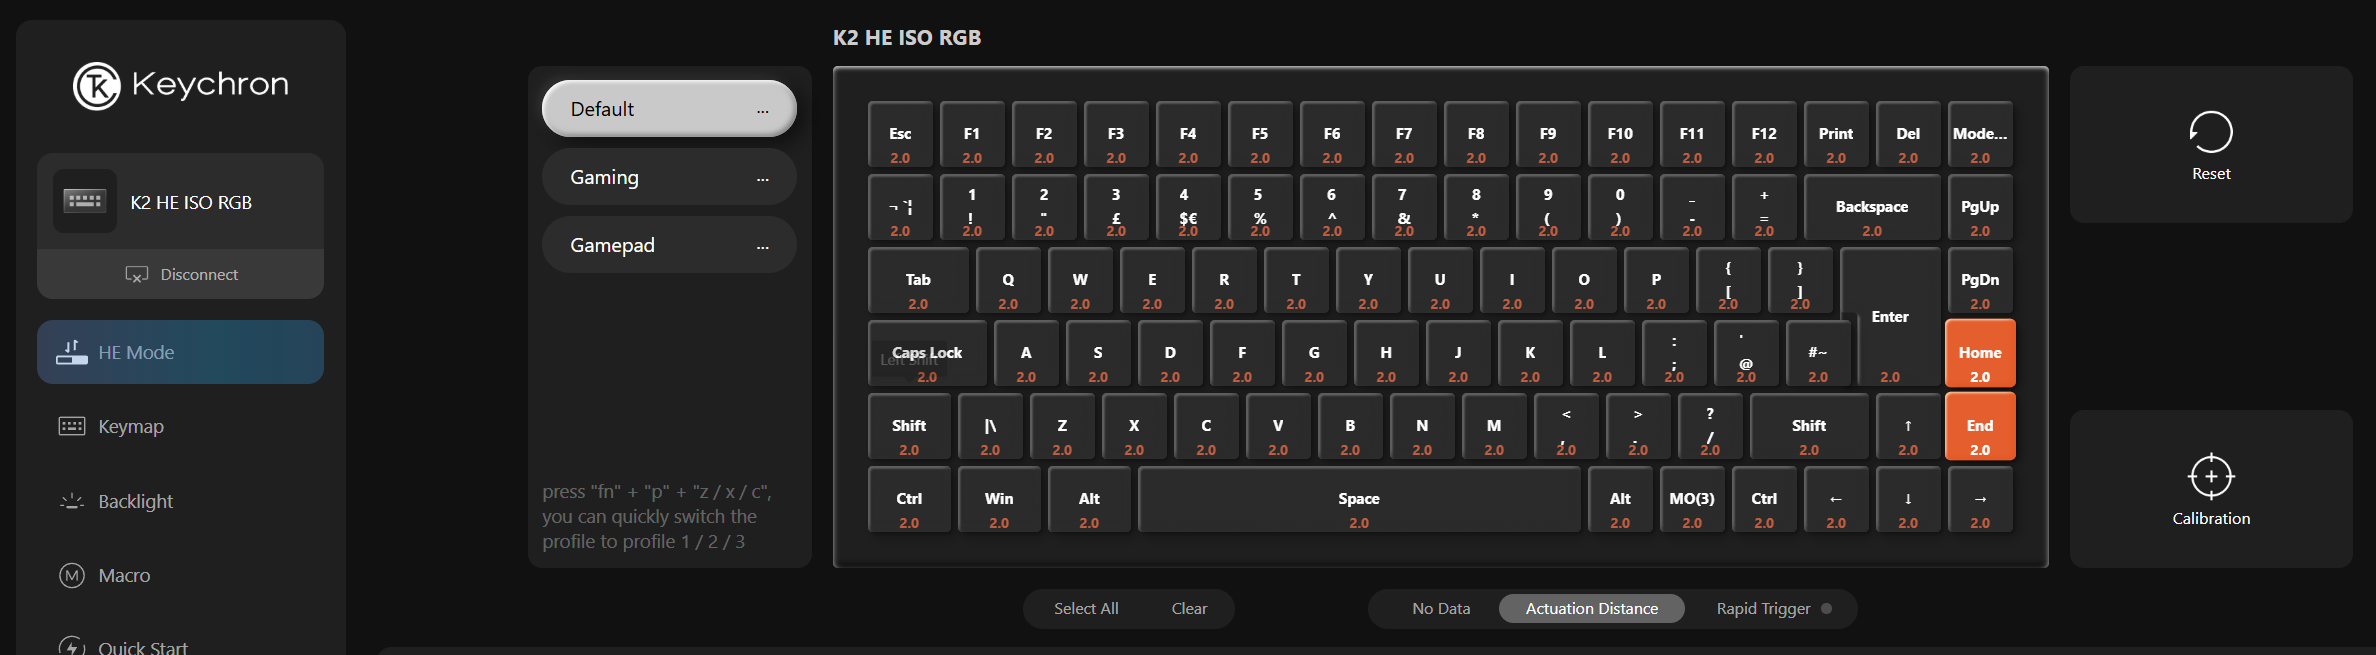Switch to Rapid Trigger view
2376x655 pixels.
(1763, 608)
